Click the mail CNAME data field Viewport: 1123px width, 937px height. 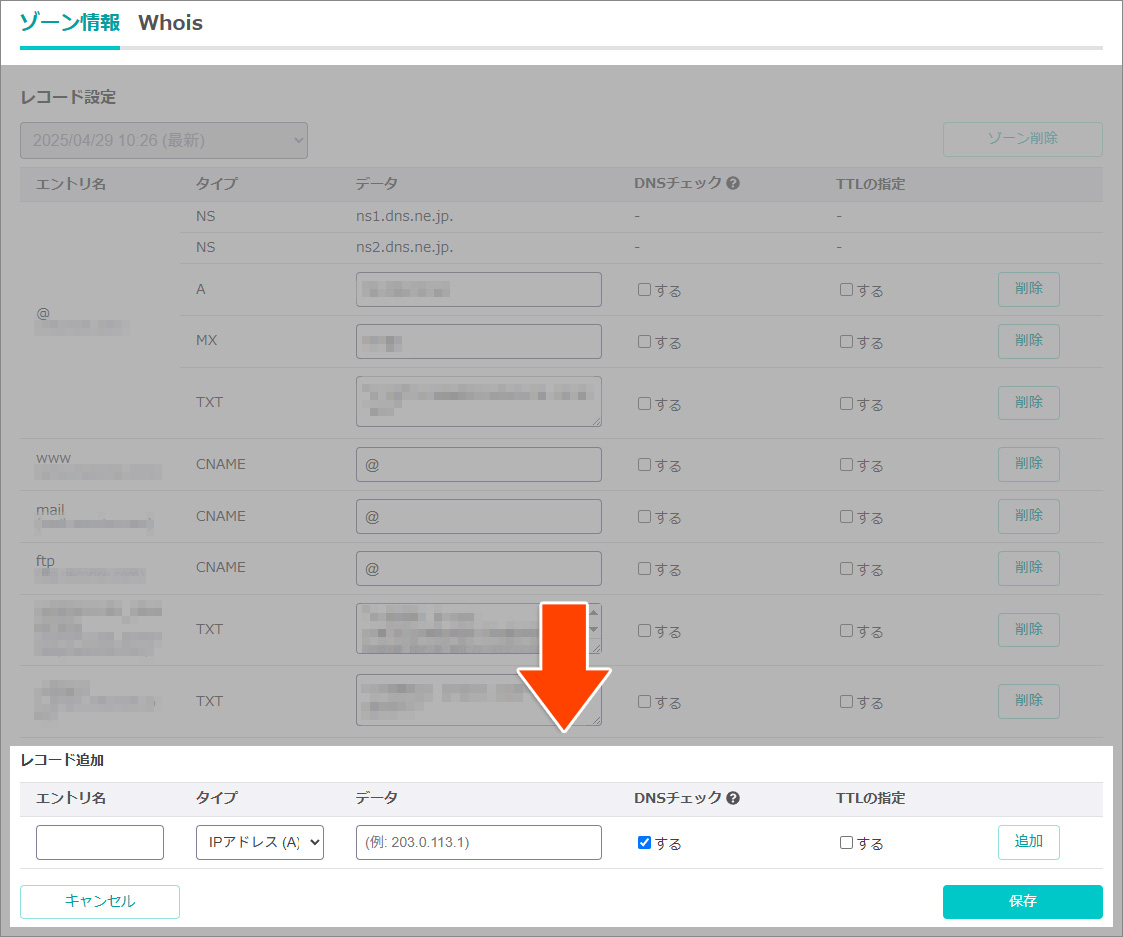[478, 516]
